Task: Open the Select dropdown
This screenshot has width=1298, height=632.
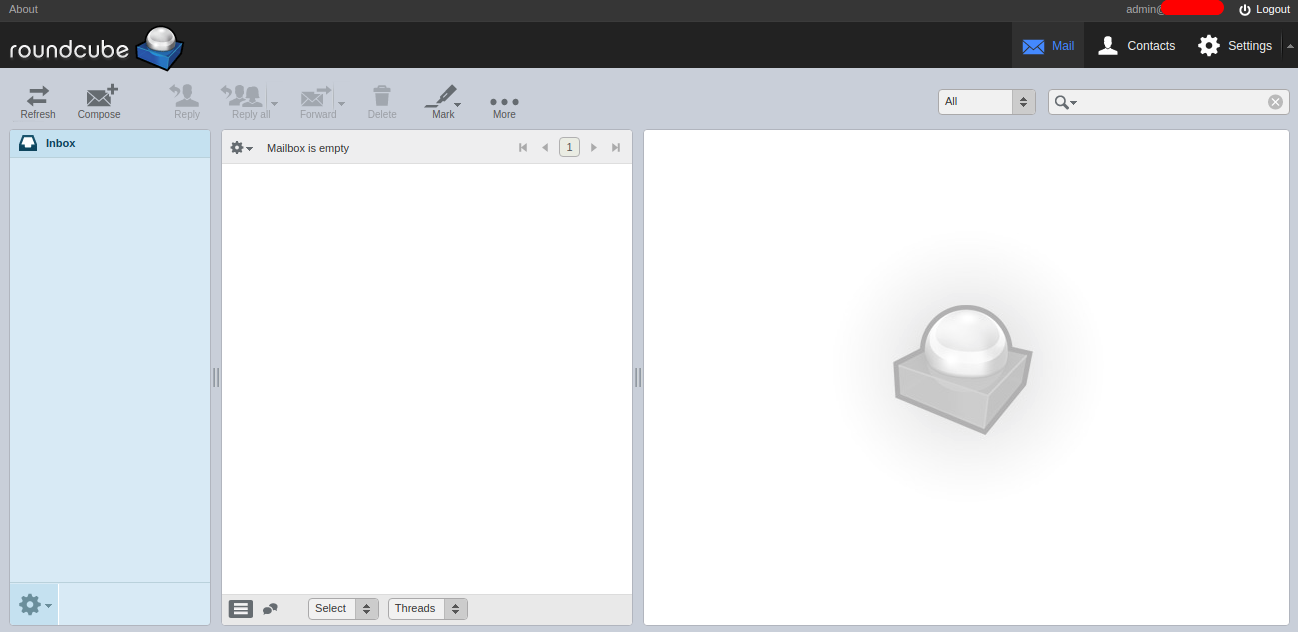Action: point(343,608)
